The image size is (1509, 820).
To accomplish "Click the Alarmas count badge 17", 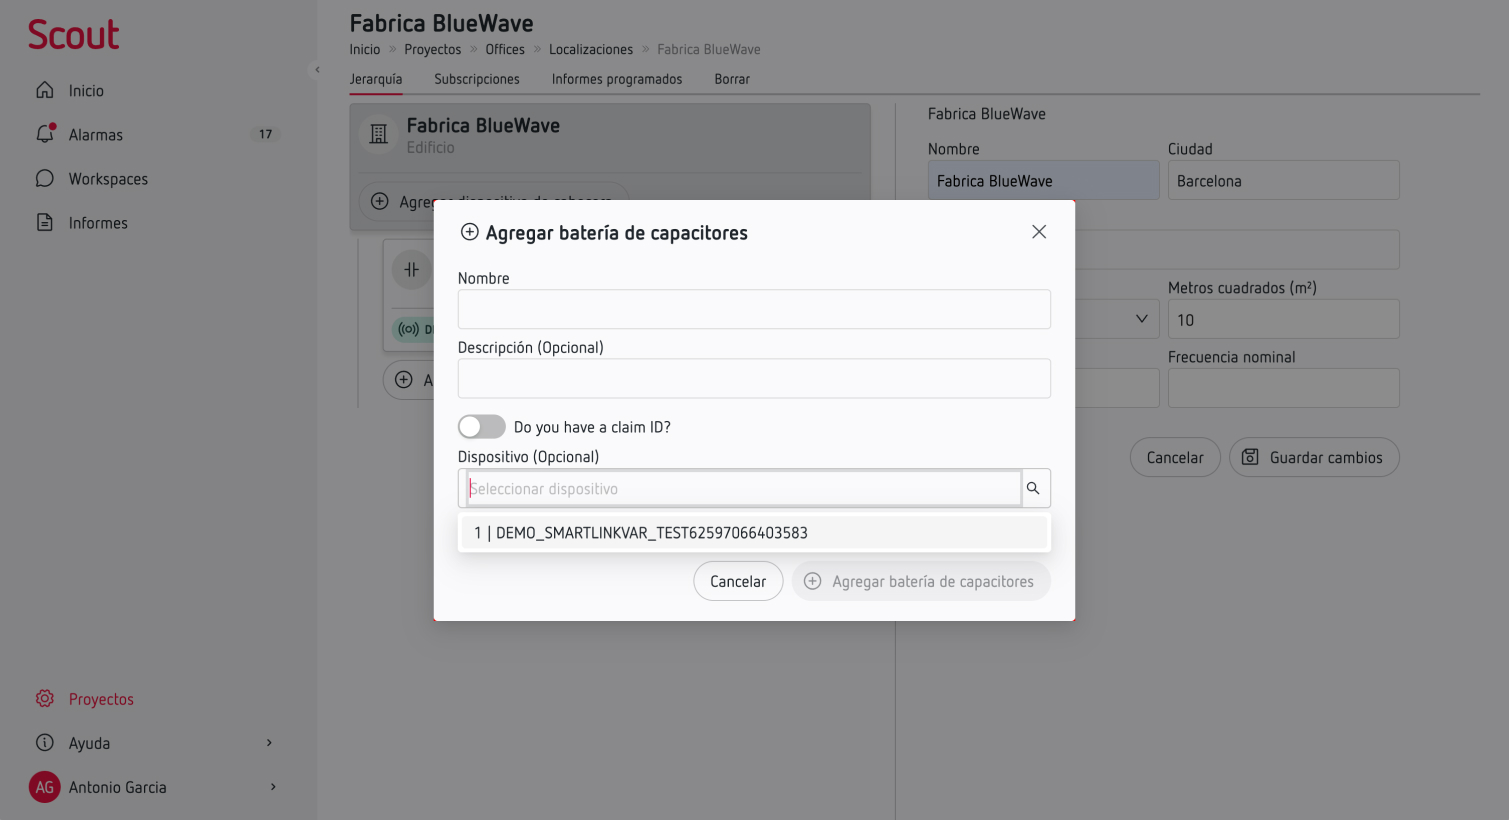I will (265, 134).
